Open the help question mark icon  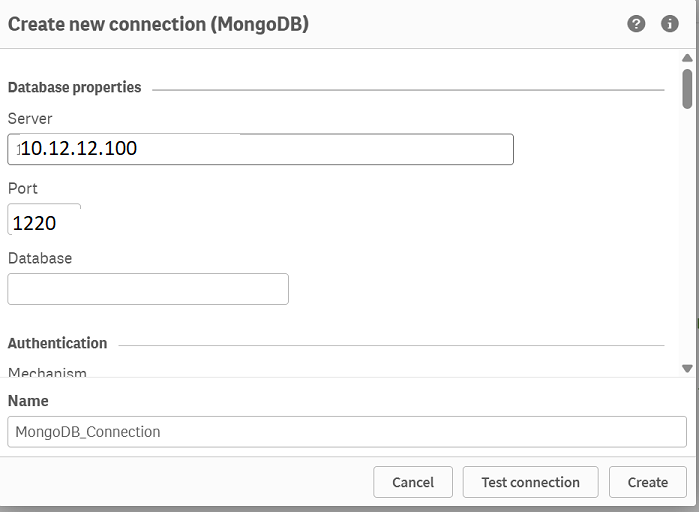coord(636,24)
